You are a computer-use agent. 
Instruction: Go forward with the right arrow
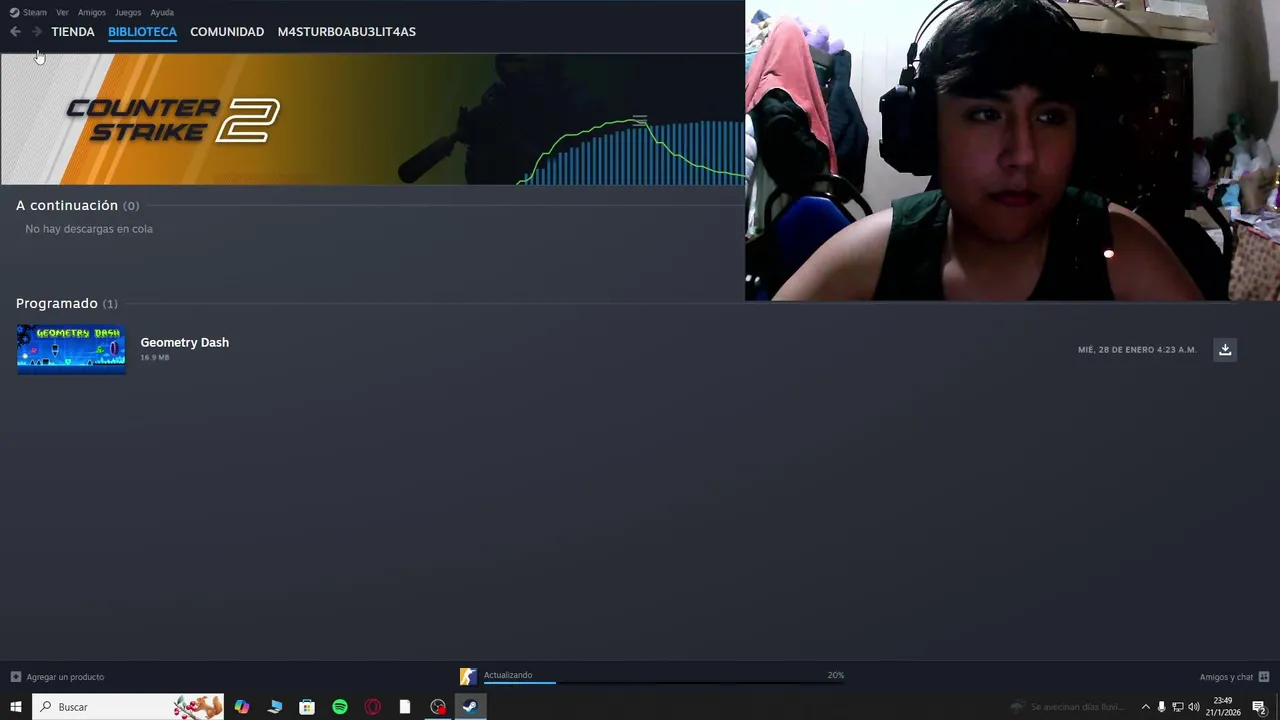[37, 32]
